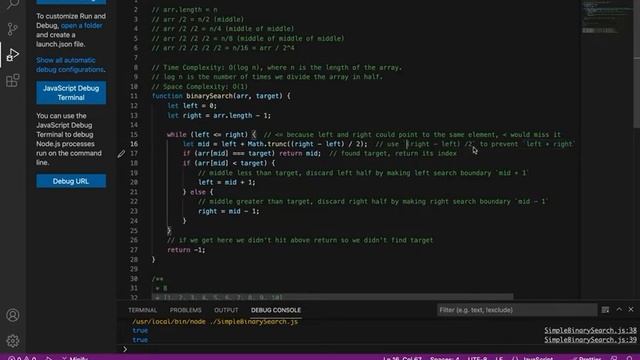Open the notifications bell

(630, 358)
